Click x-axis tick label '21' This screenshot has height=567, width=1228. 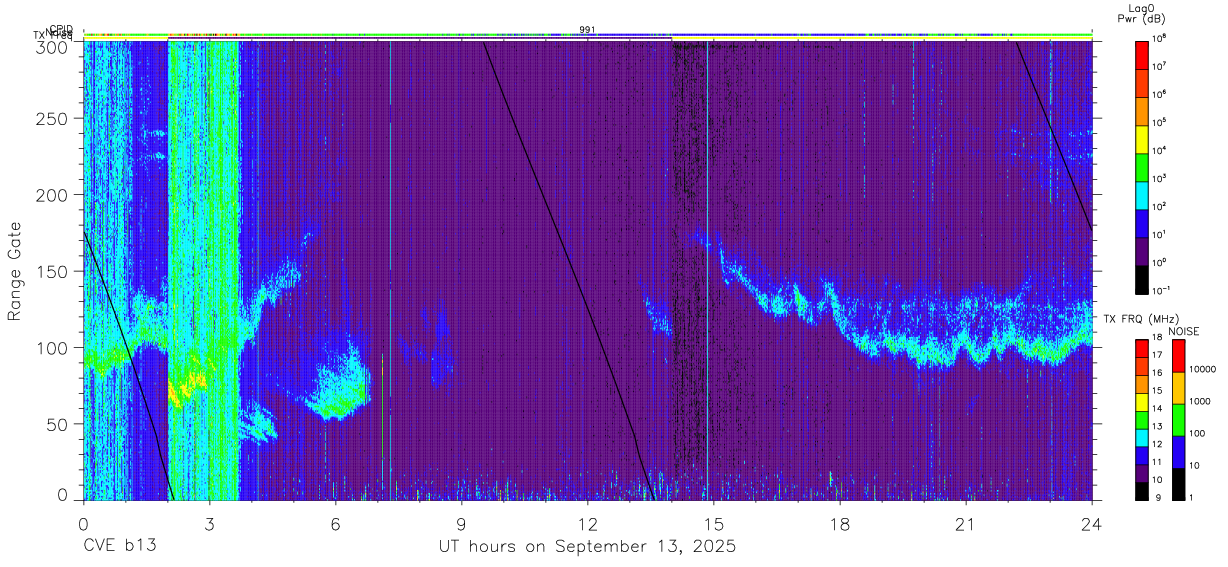coord(966,523)
